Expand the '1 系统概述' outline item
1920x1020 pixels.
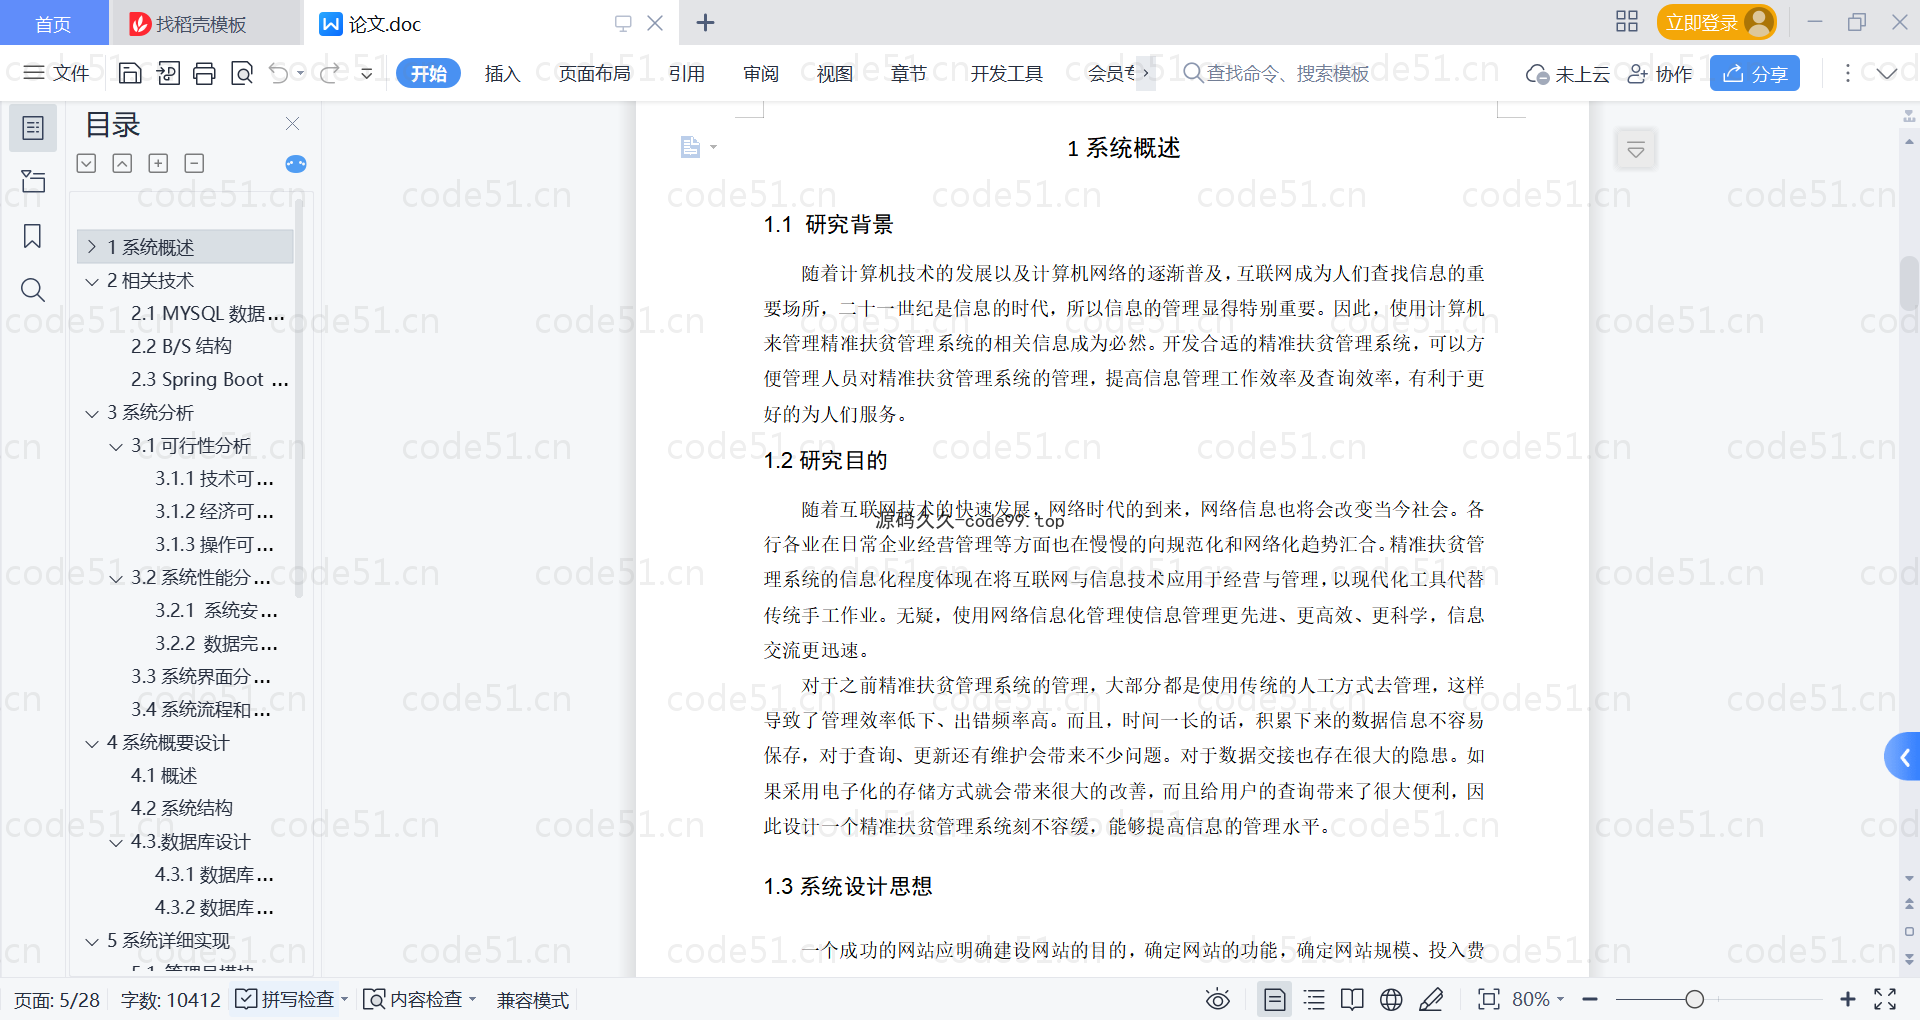tap(92, 247)
